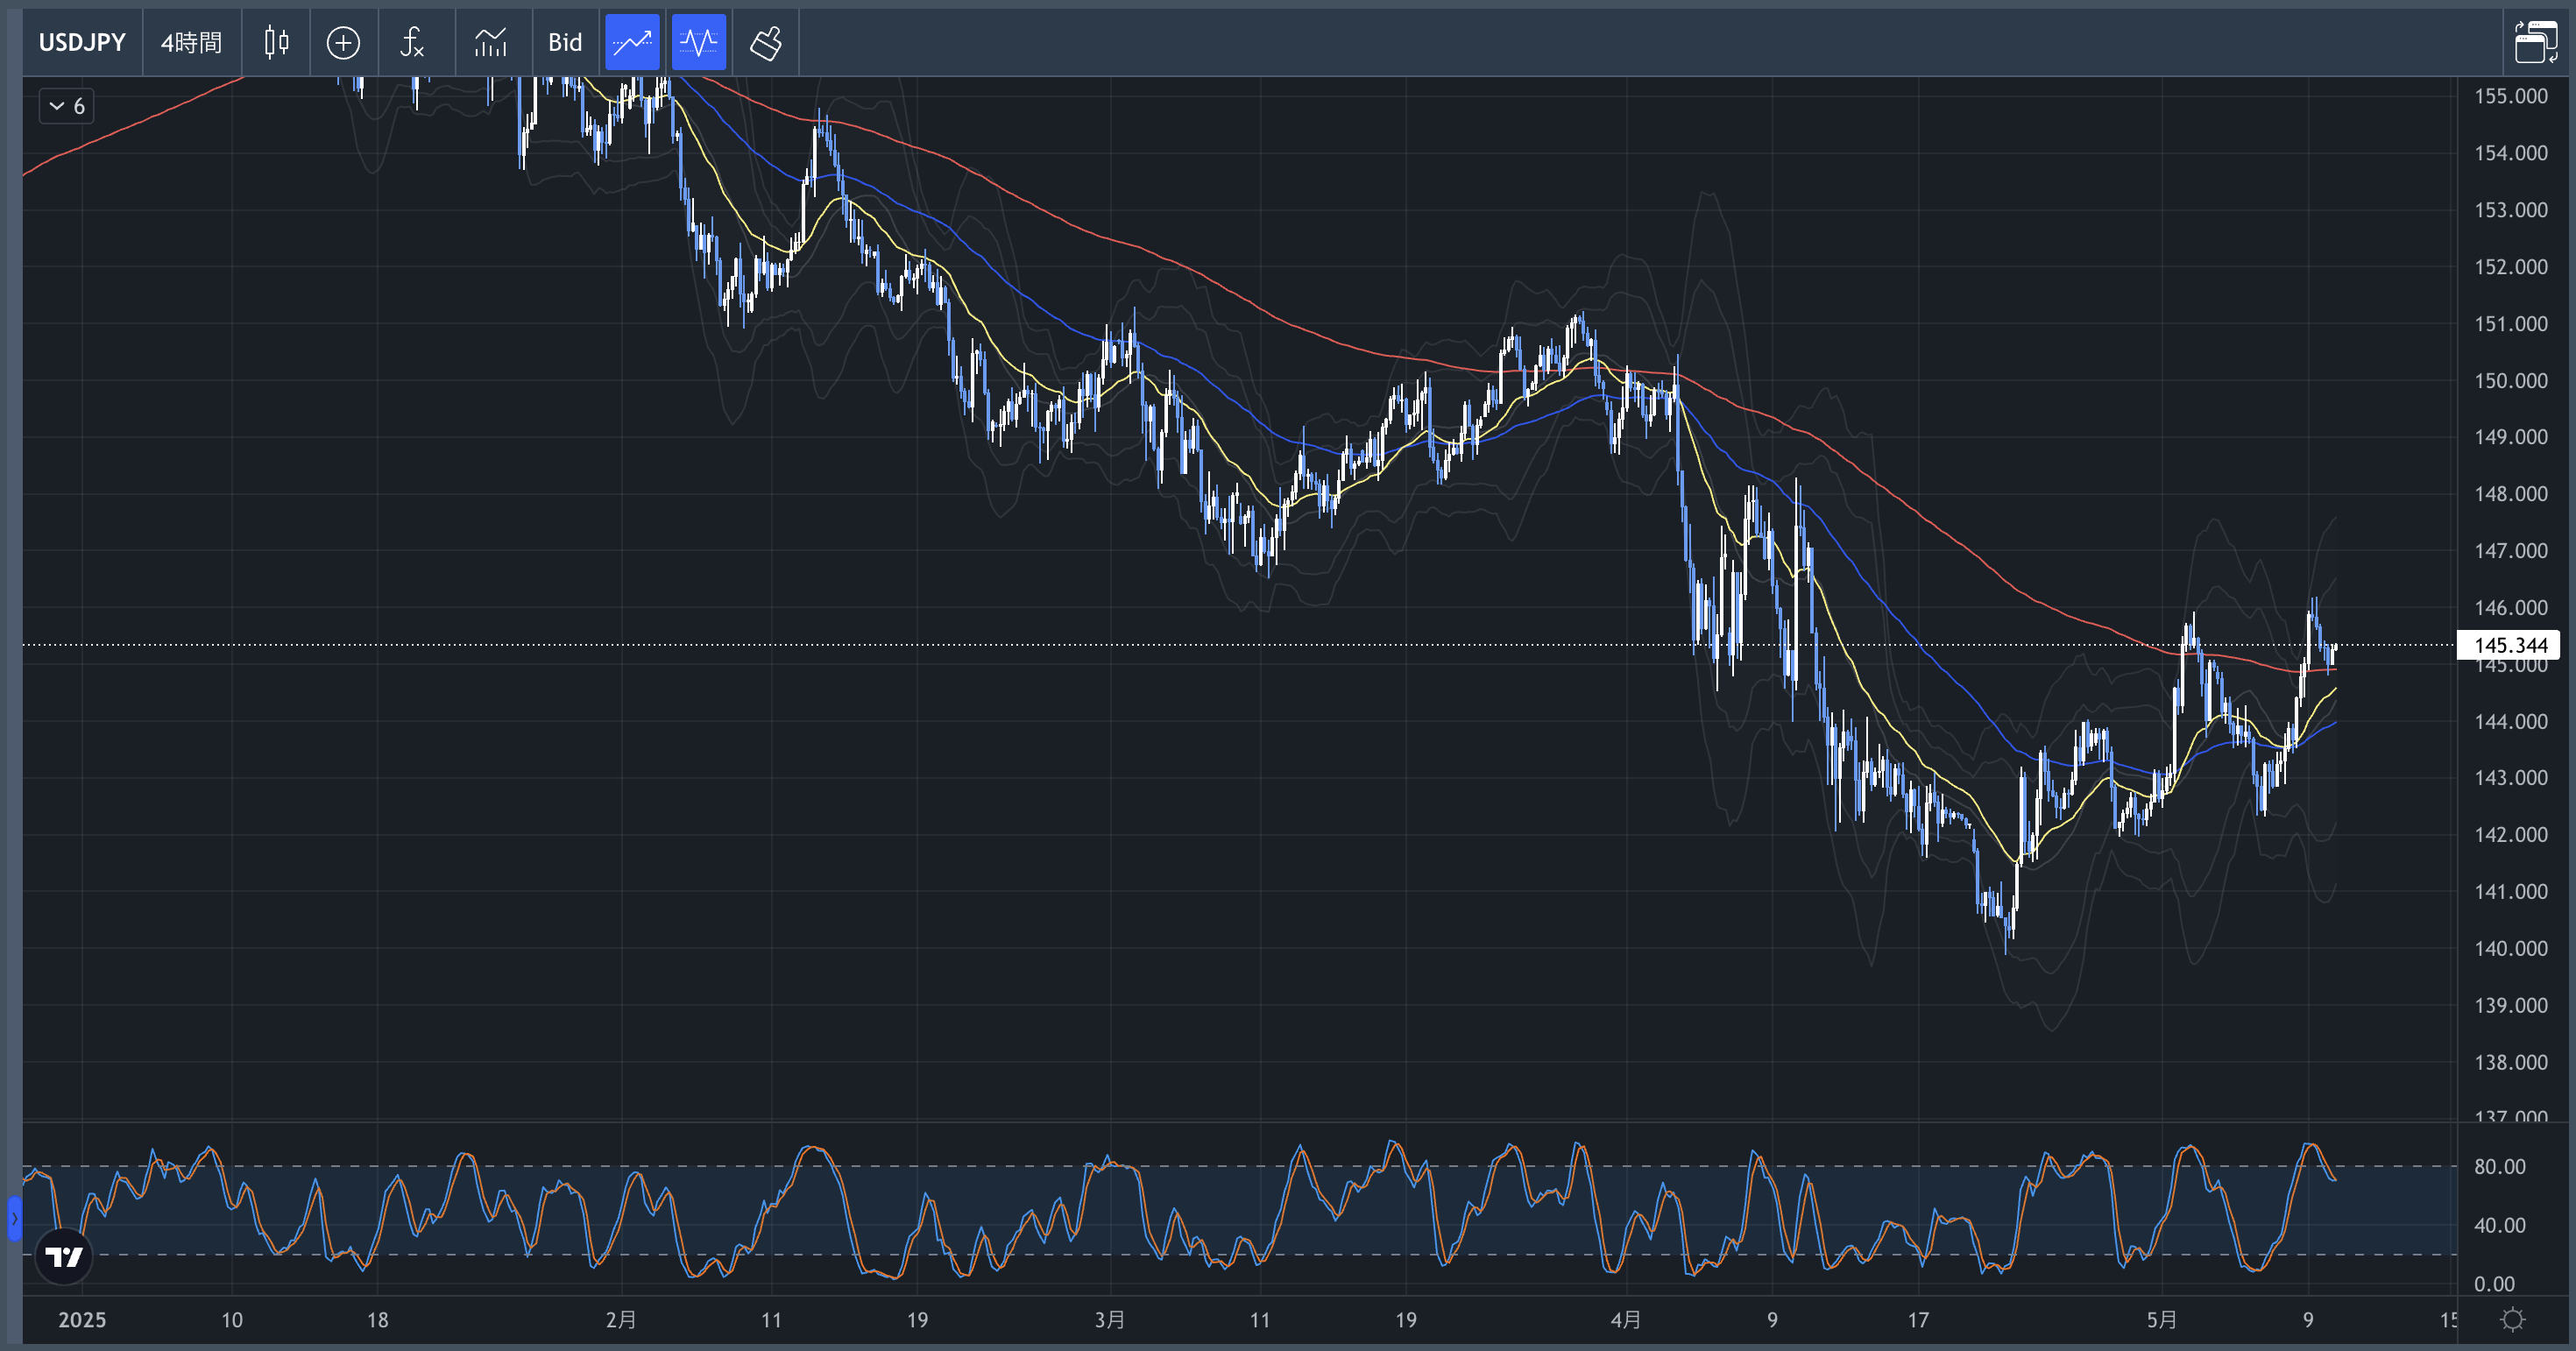Click the 2月 time axis label
This screenshot has width=2576, height=1351.
(x=621, y=1320)
